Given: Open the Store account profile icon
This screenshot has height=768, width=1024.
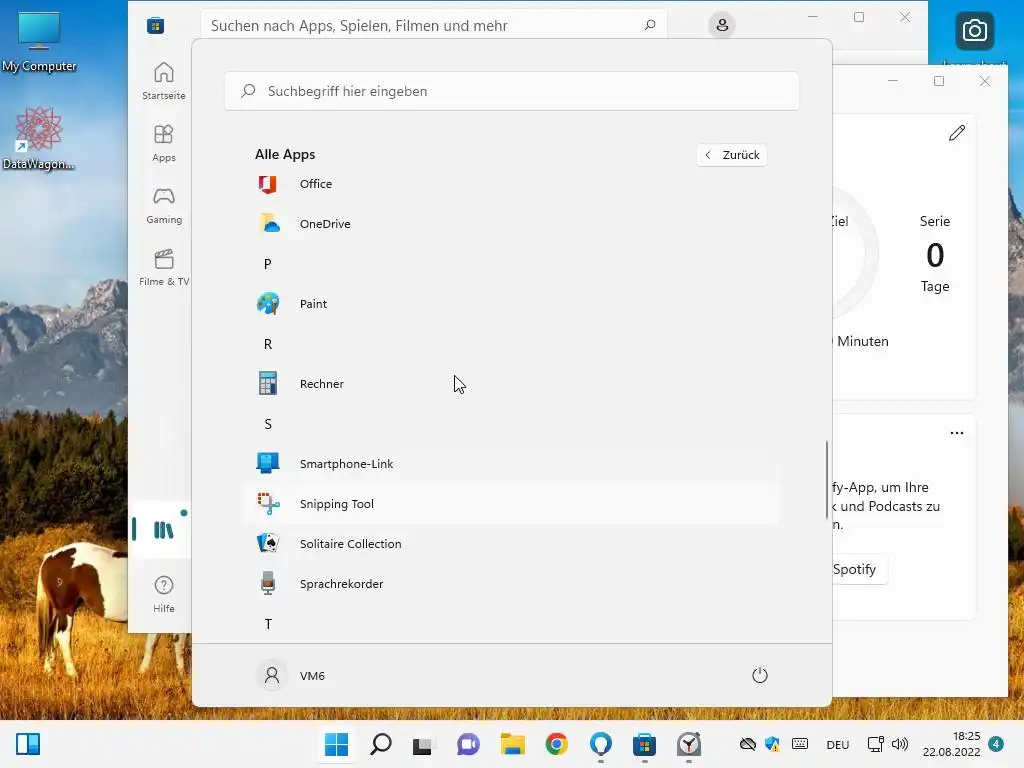Looking at the screenshot, I should pos(722,25).
